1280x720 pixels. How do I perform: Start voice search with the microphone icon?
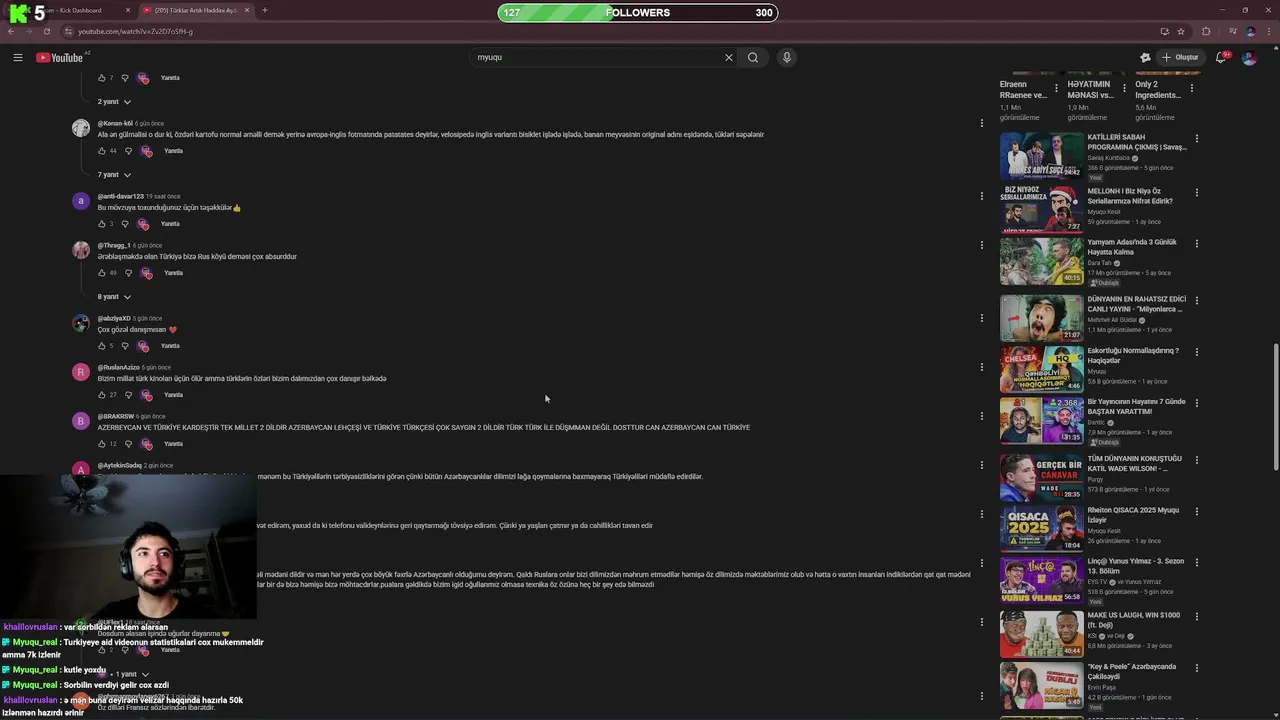pos(787,57)
